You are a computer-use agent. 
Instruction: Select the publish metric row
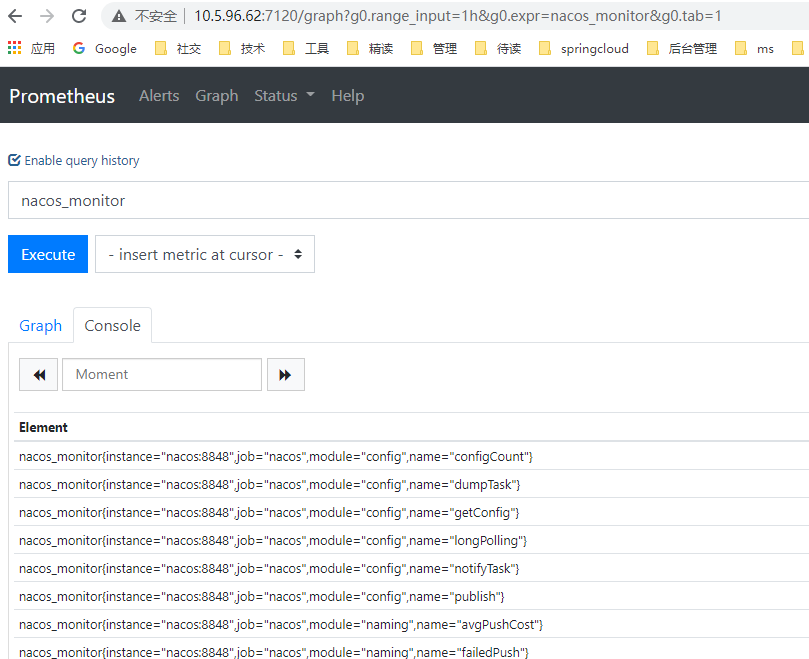(412, 596)
